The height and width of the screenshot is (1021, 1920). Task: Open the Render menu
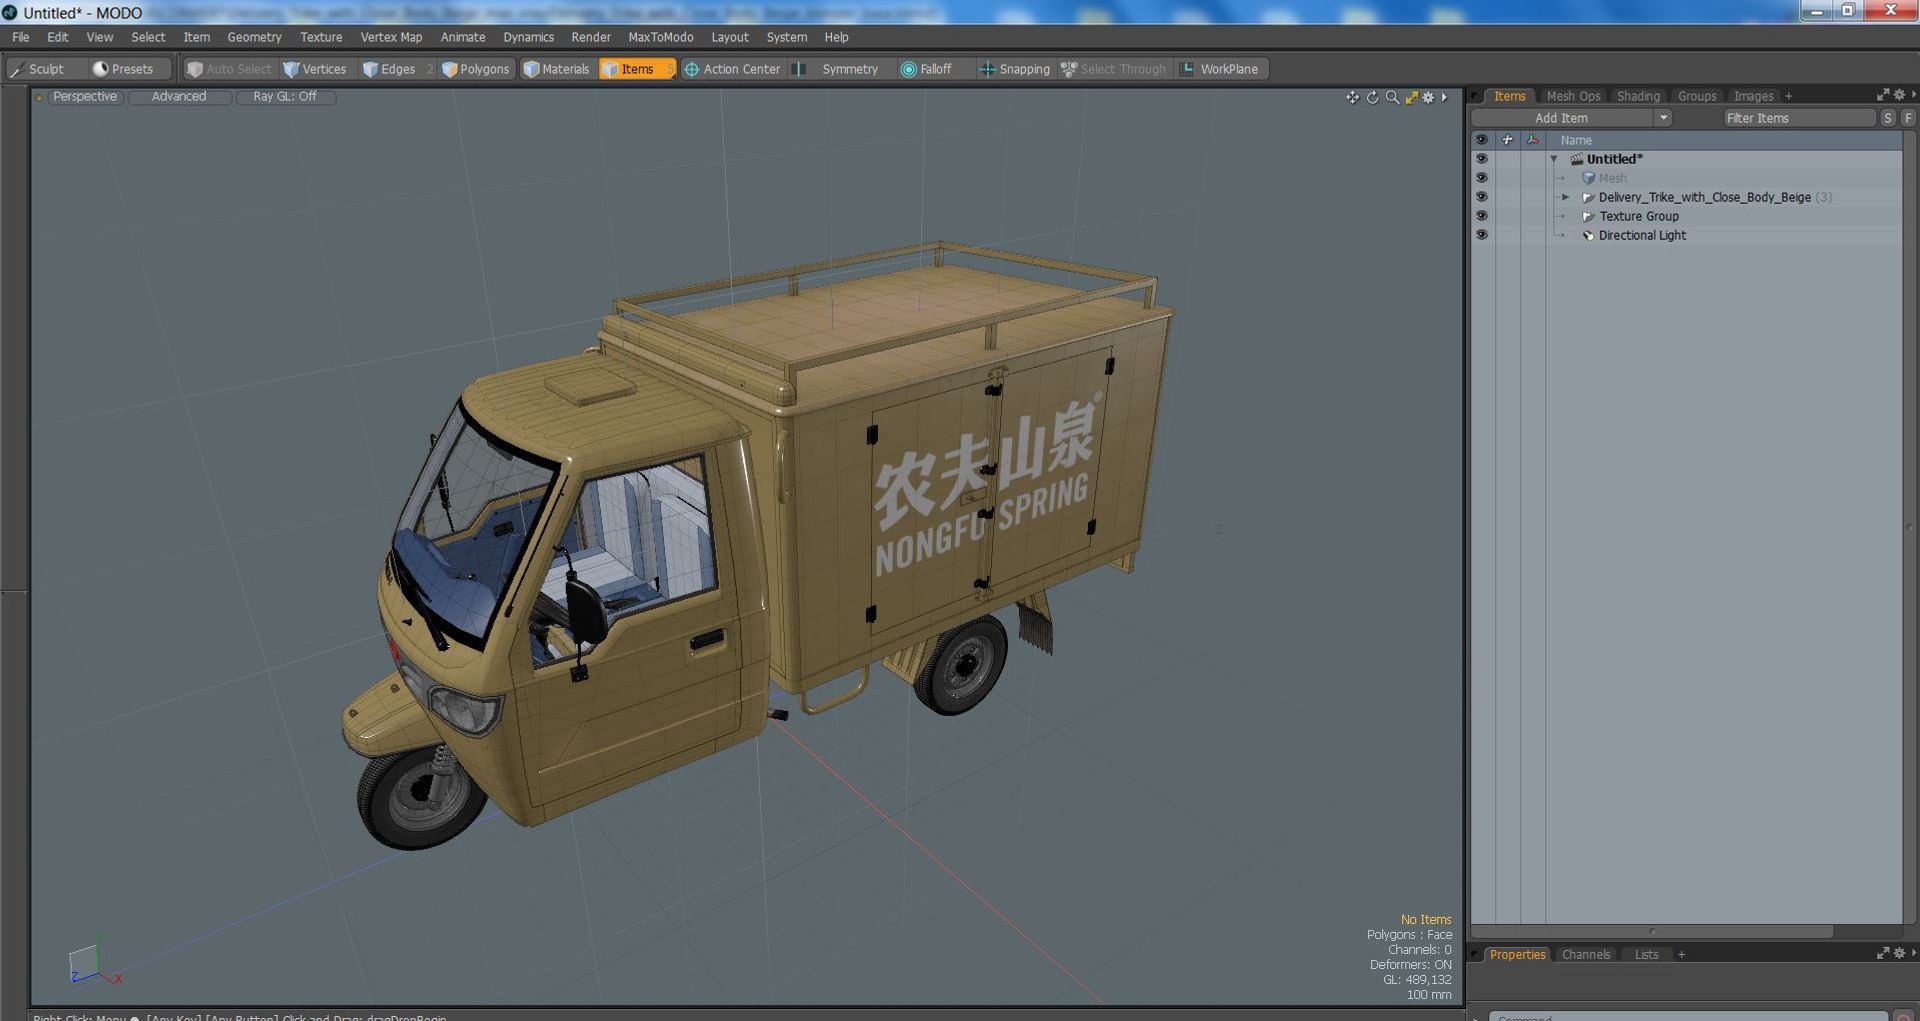591,37
